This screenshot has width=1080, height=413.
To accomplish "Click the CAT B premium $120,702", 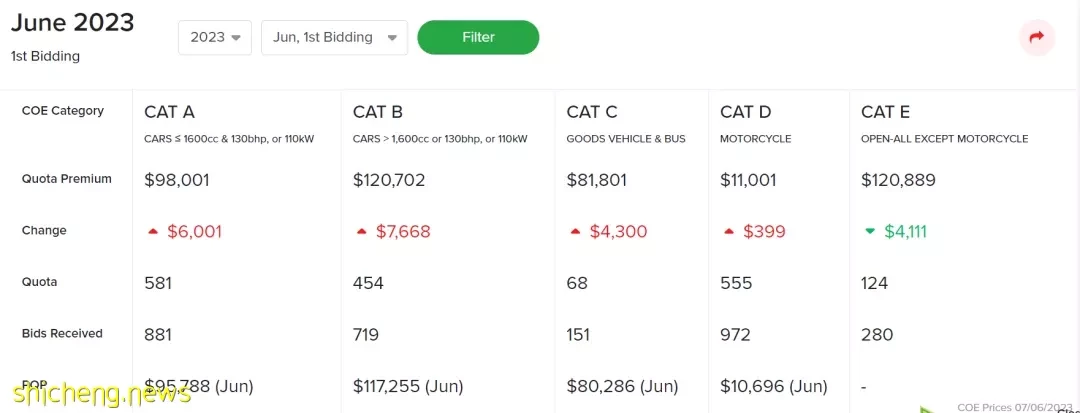I will [x=388, y=180].
